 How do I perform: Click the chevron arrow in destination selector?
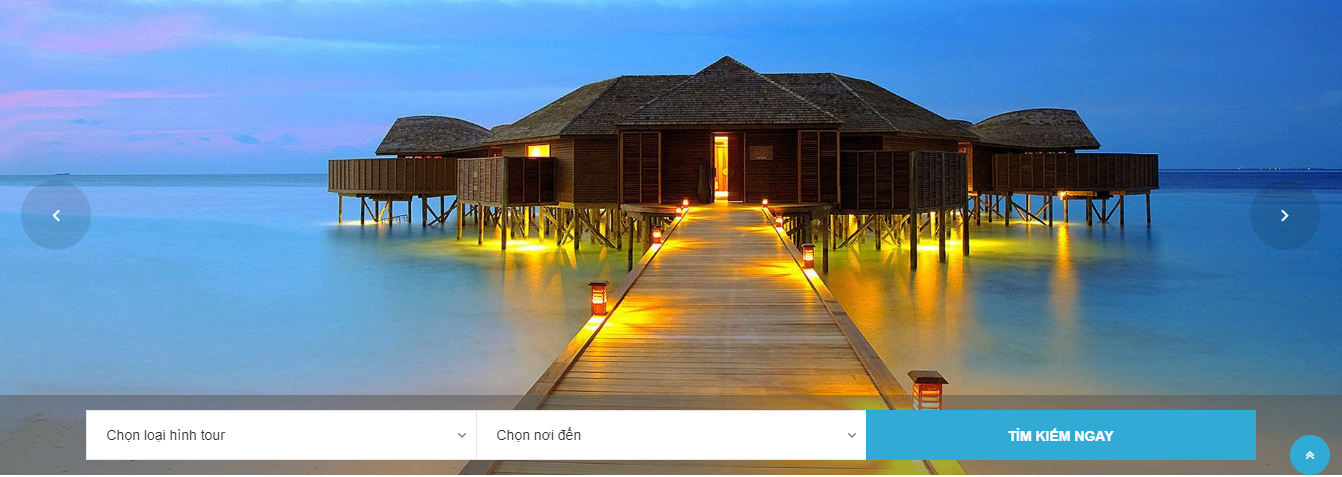(852, 435)
